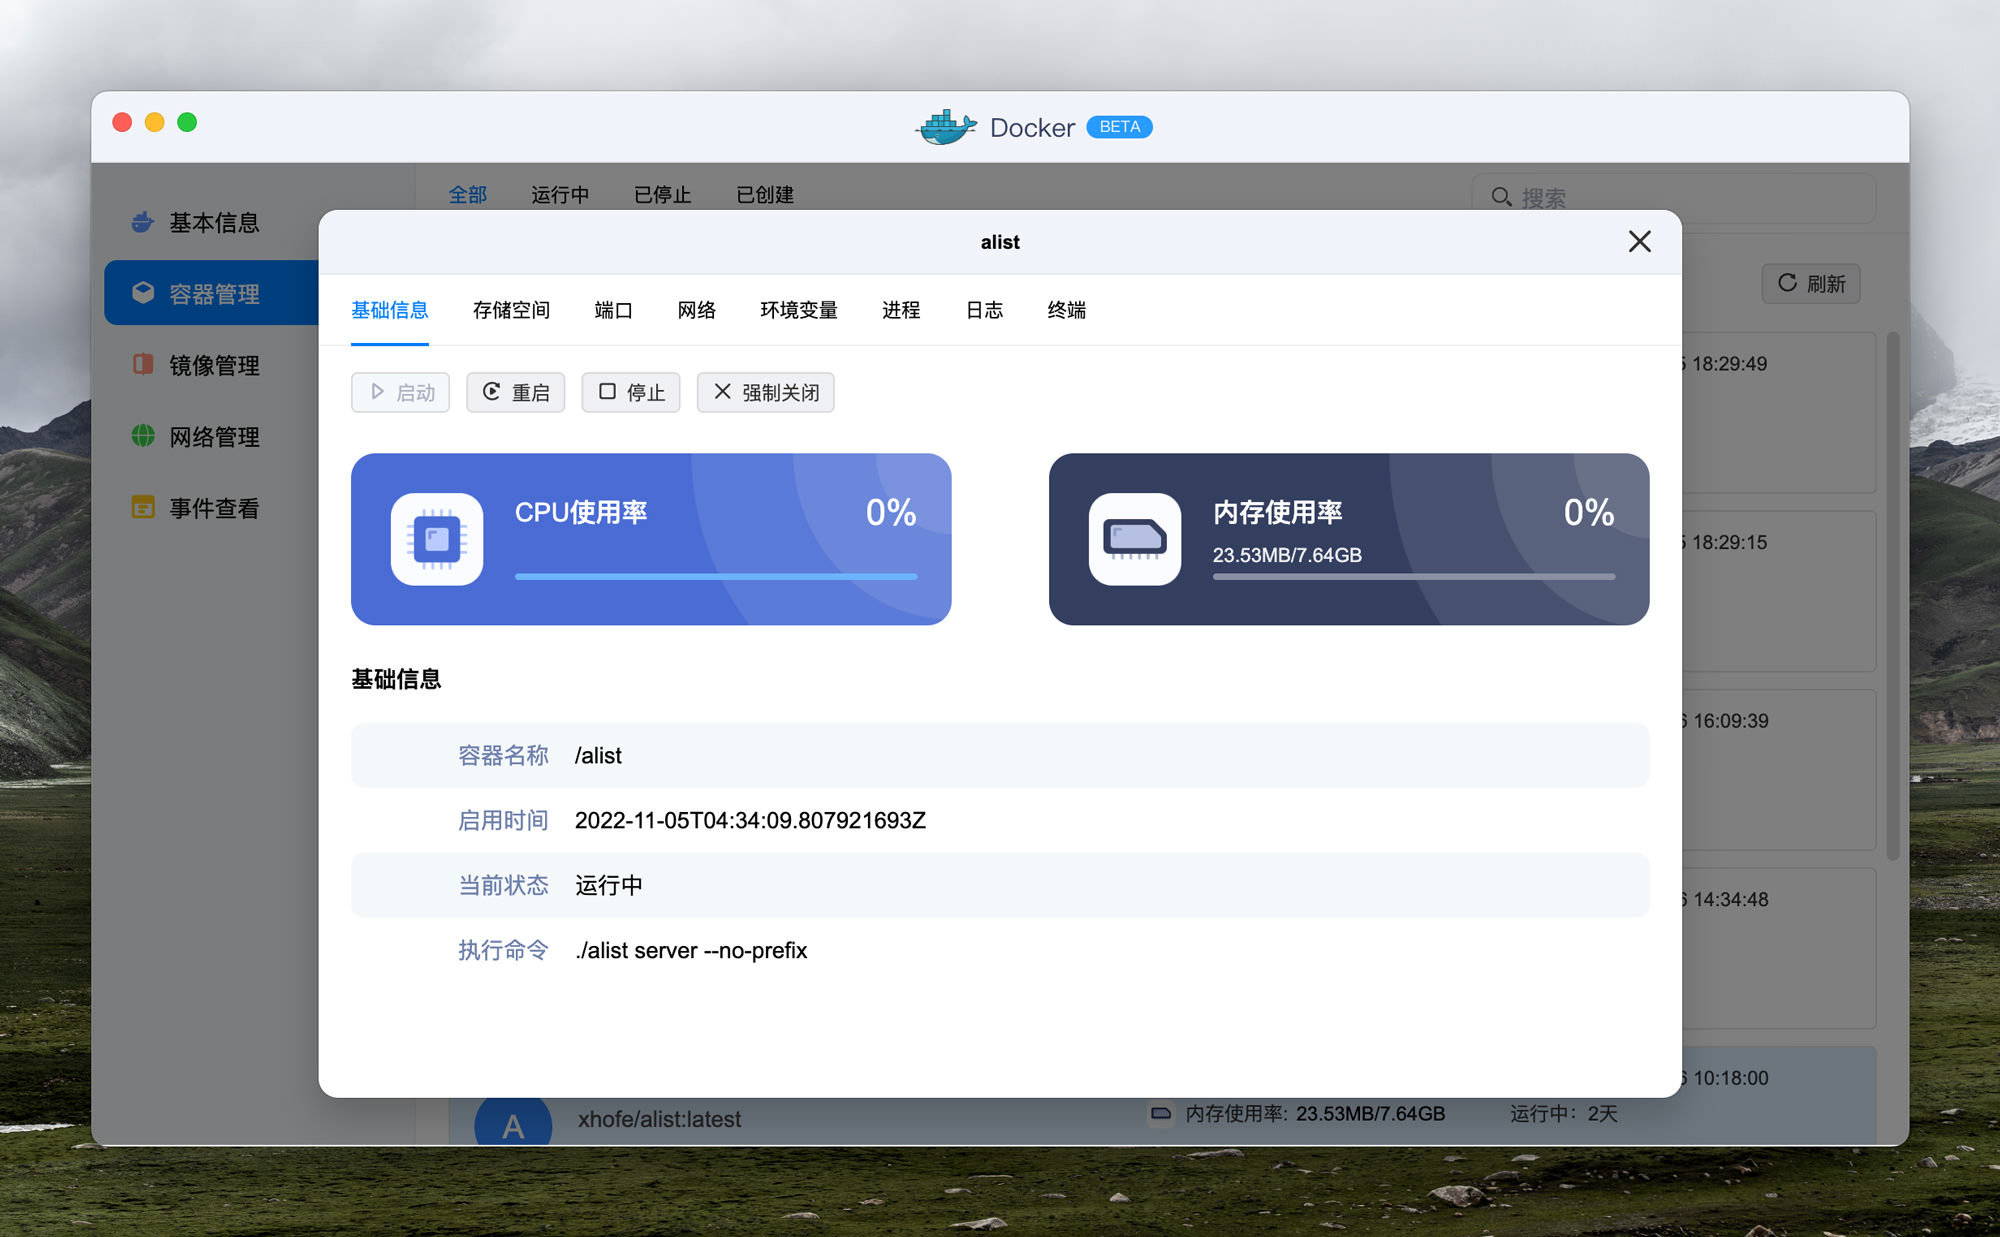This screenshot has width=2000, height=1237.
Task: Force close the container via 强制关闭
Action: pyautogui.click(x=765, y=392)
